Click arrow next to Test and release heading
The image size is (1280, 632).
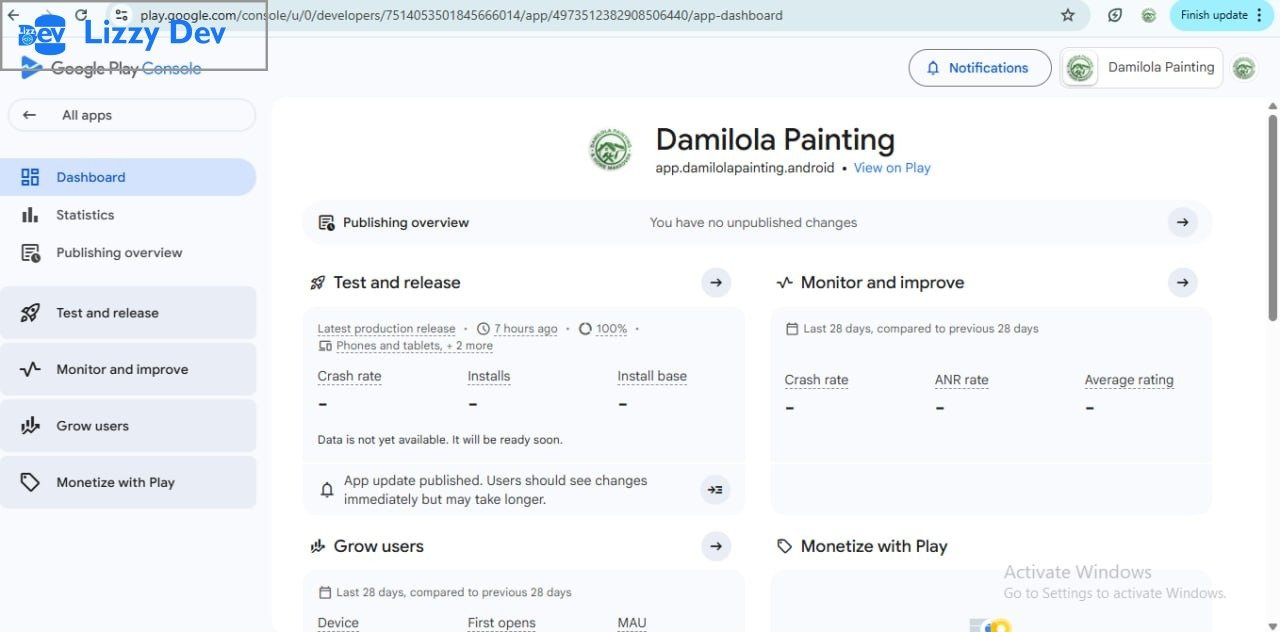pos(716,283)
